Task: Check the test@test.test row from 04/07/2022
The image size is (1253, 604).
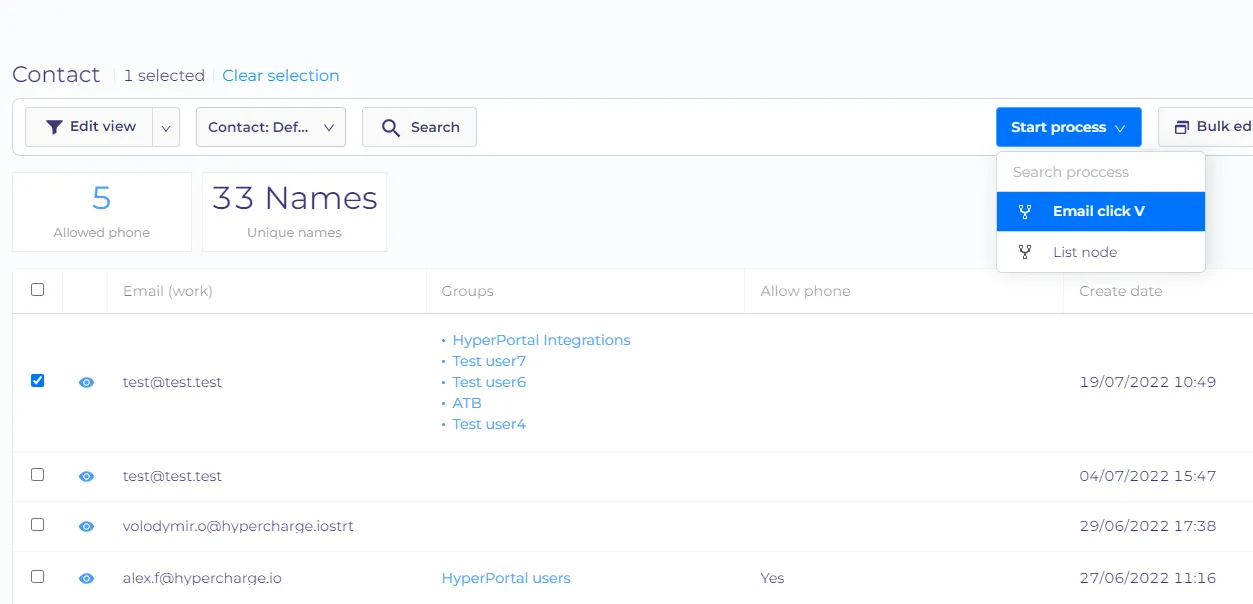Action: (37, 475)
